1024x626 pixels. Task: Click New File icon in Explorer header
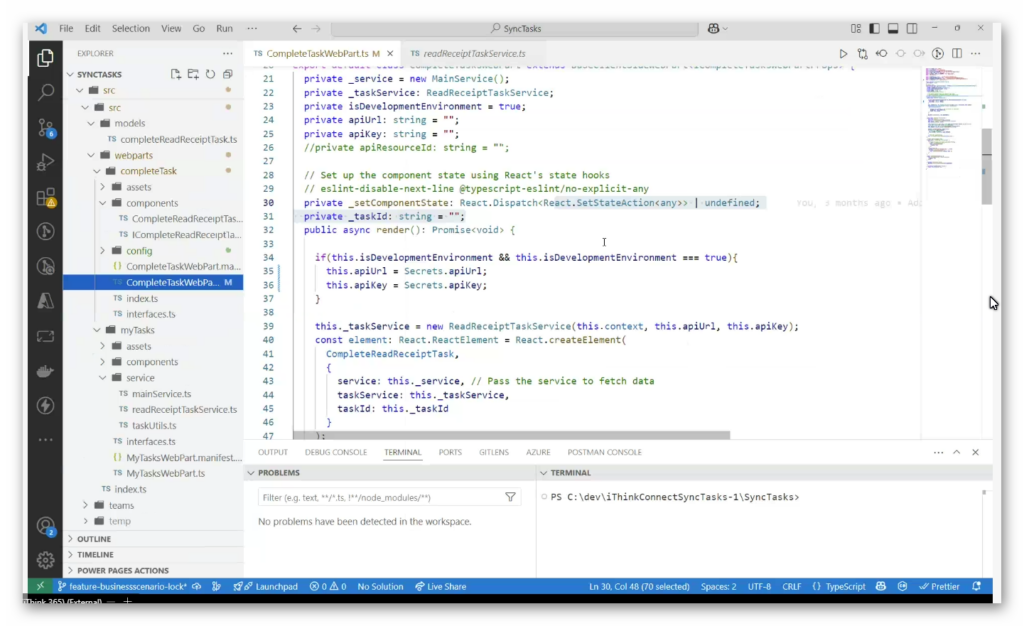tap(176, 74)
